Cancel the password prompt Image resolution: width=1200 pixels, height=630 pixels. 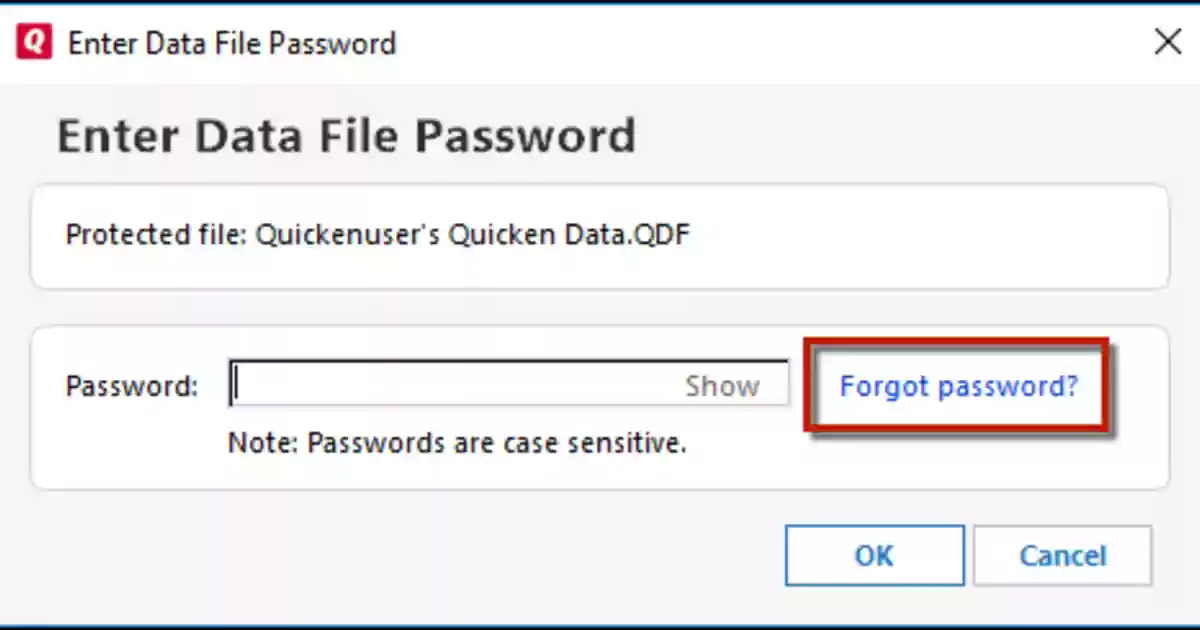coord(1062,556)
